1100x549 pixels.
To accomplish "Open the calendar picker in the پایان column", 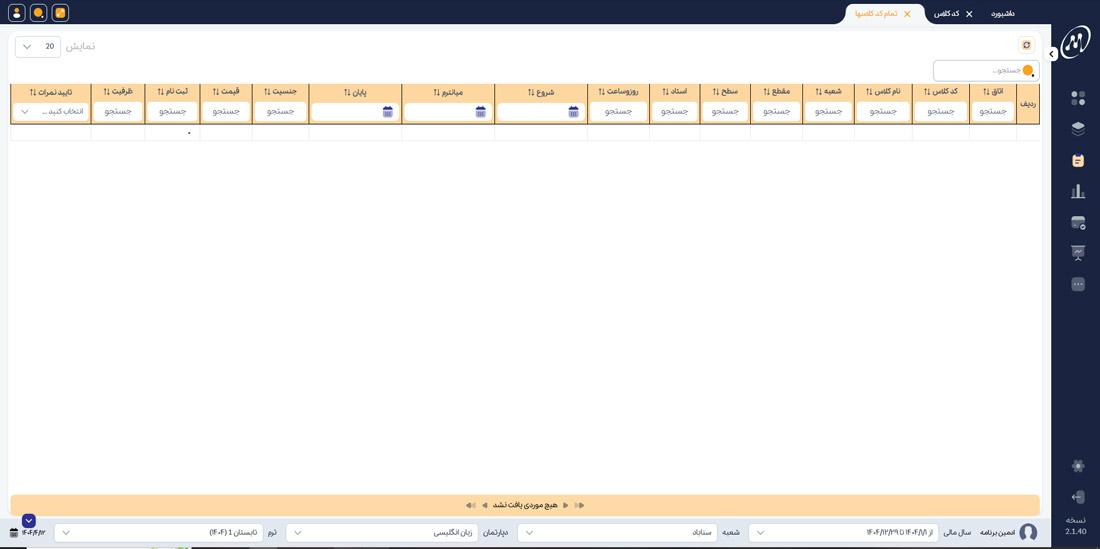I will click(388, 112).
